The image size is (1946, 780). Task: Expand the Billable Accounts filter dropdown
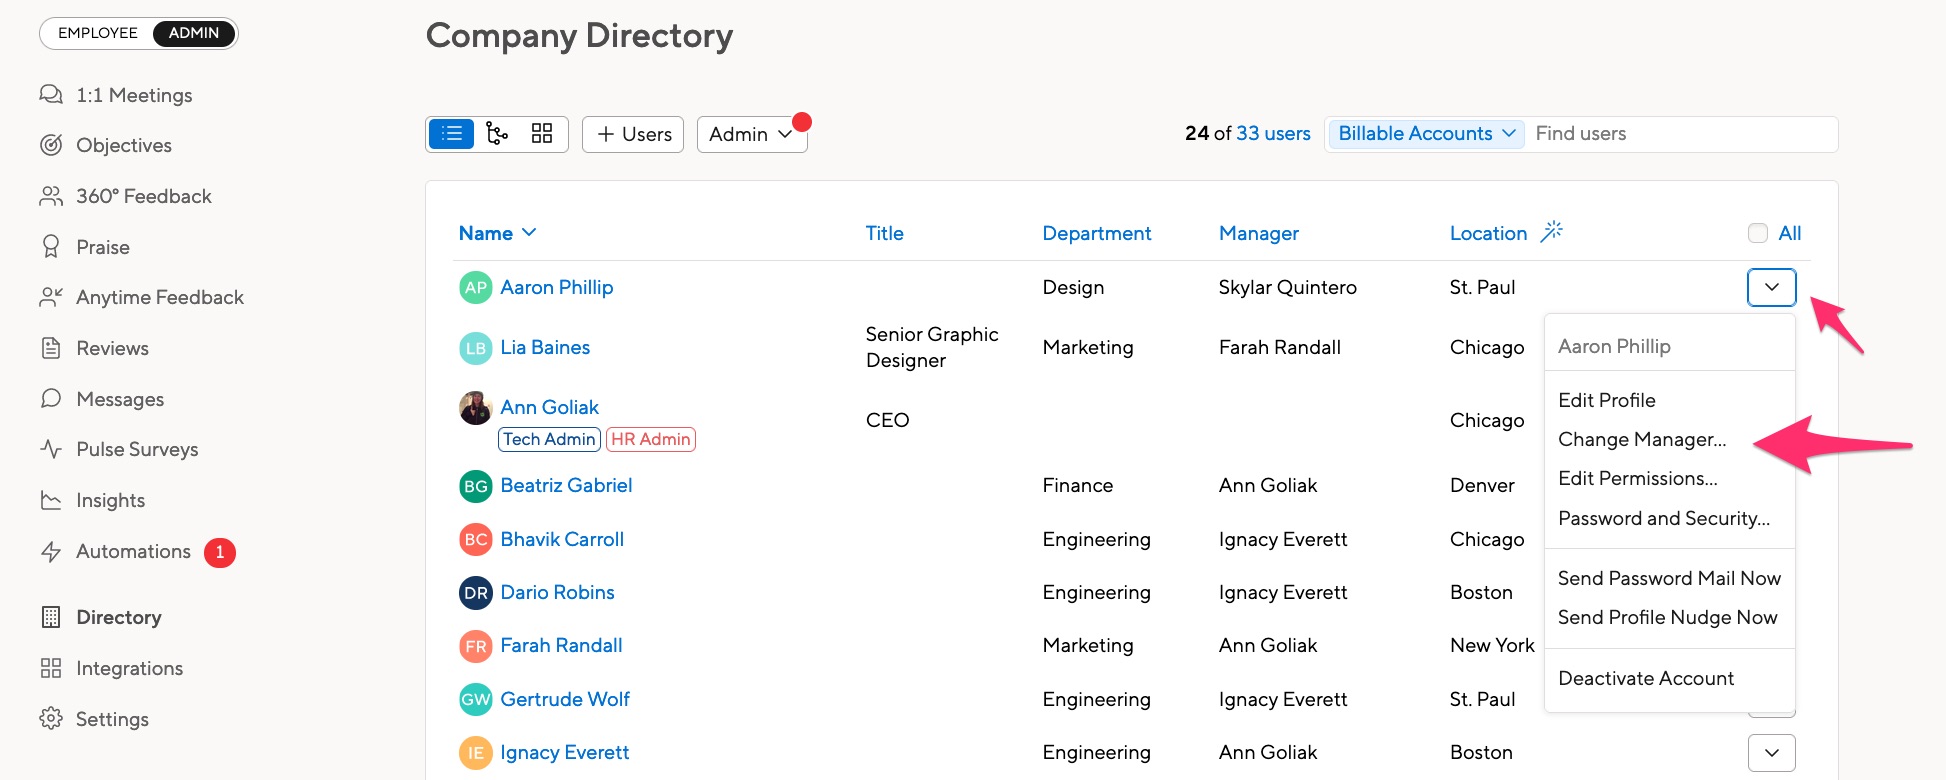[1426, 134]
